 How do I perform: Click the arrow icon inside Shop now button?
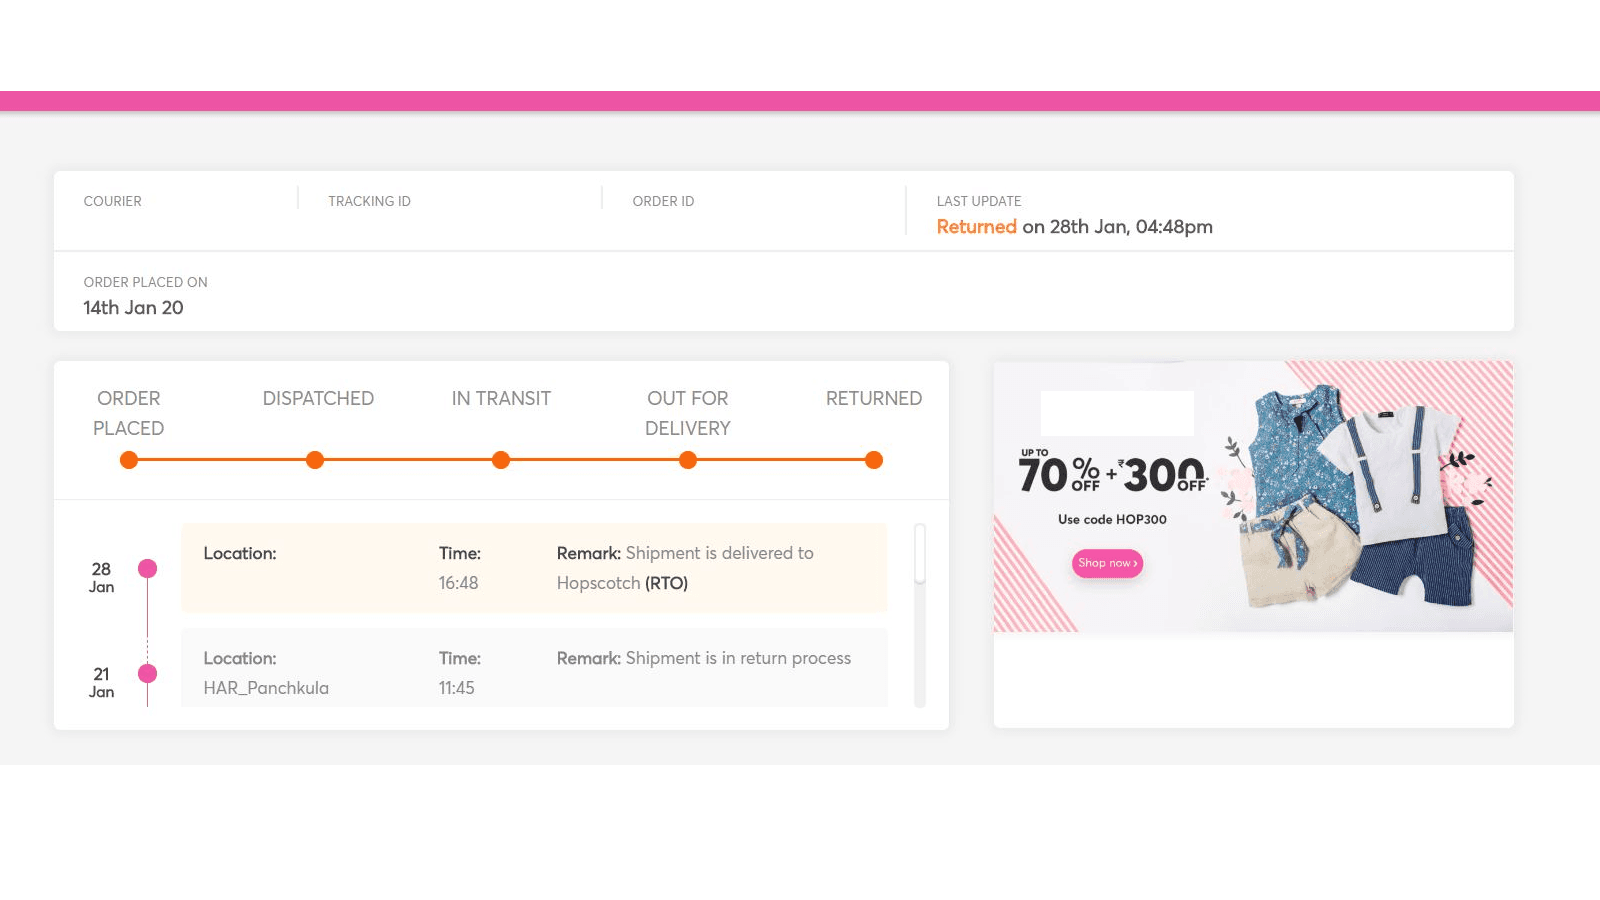tap(1135, 563)
